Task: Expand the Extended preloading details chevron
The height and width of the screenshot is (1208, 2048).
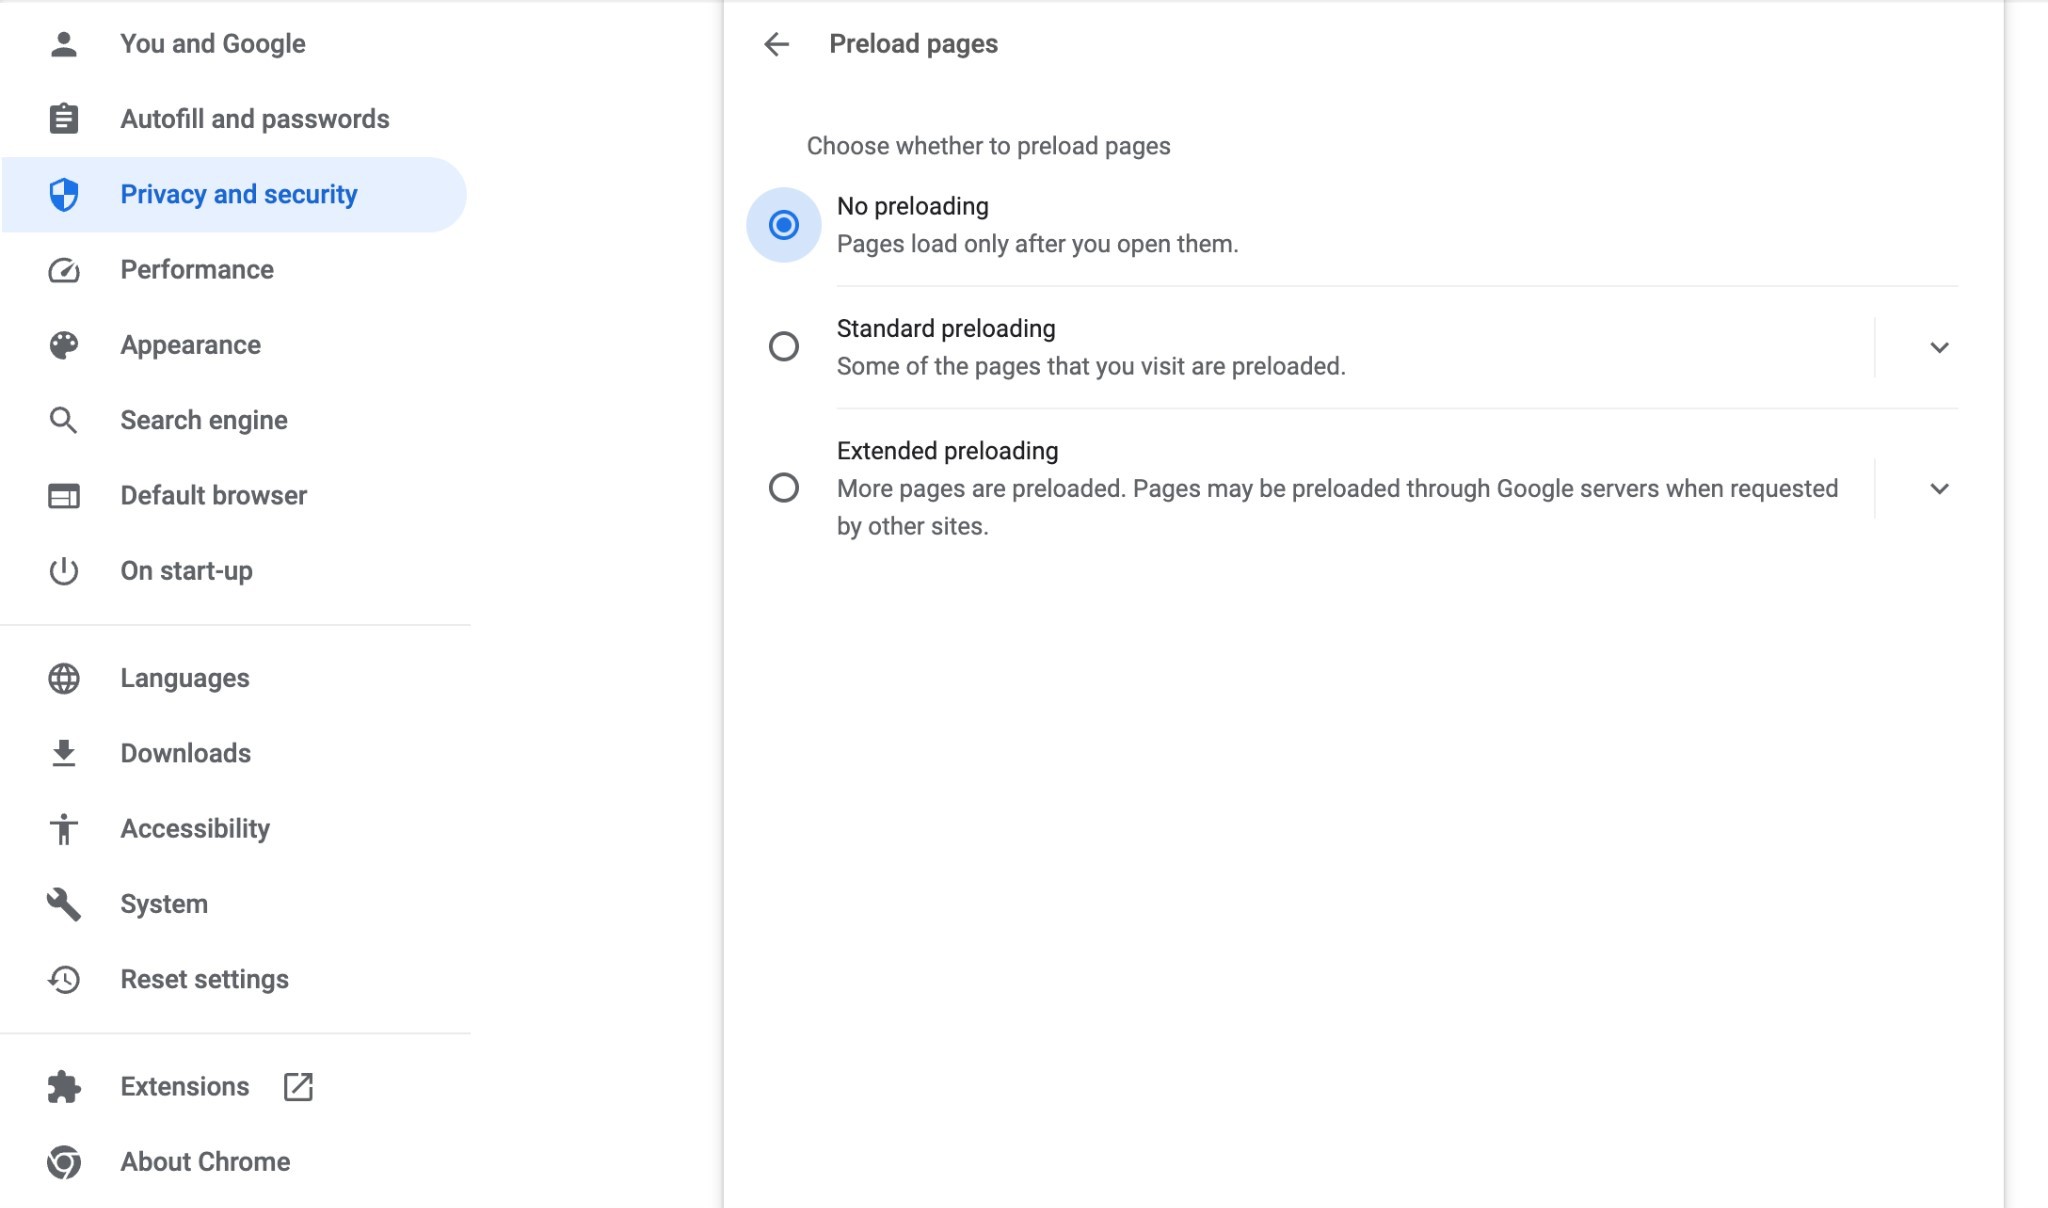Action: click(1939, 489)
